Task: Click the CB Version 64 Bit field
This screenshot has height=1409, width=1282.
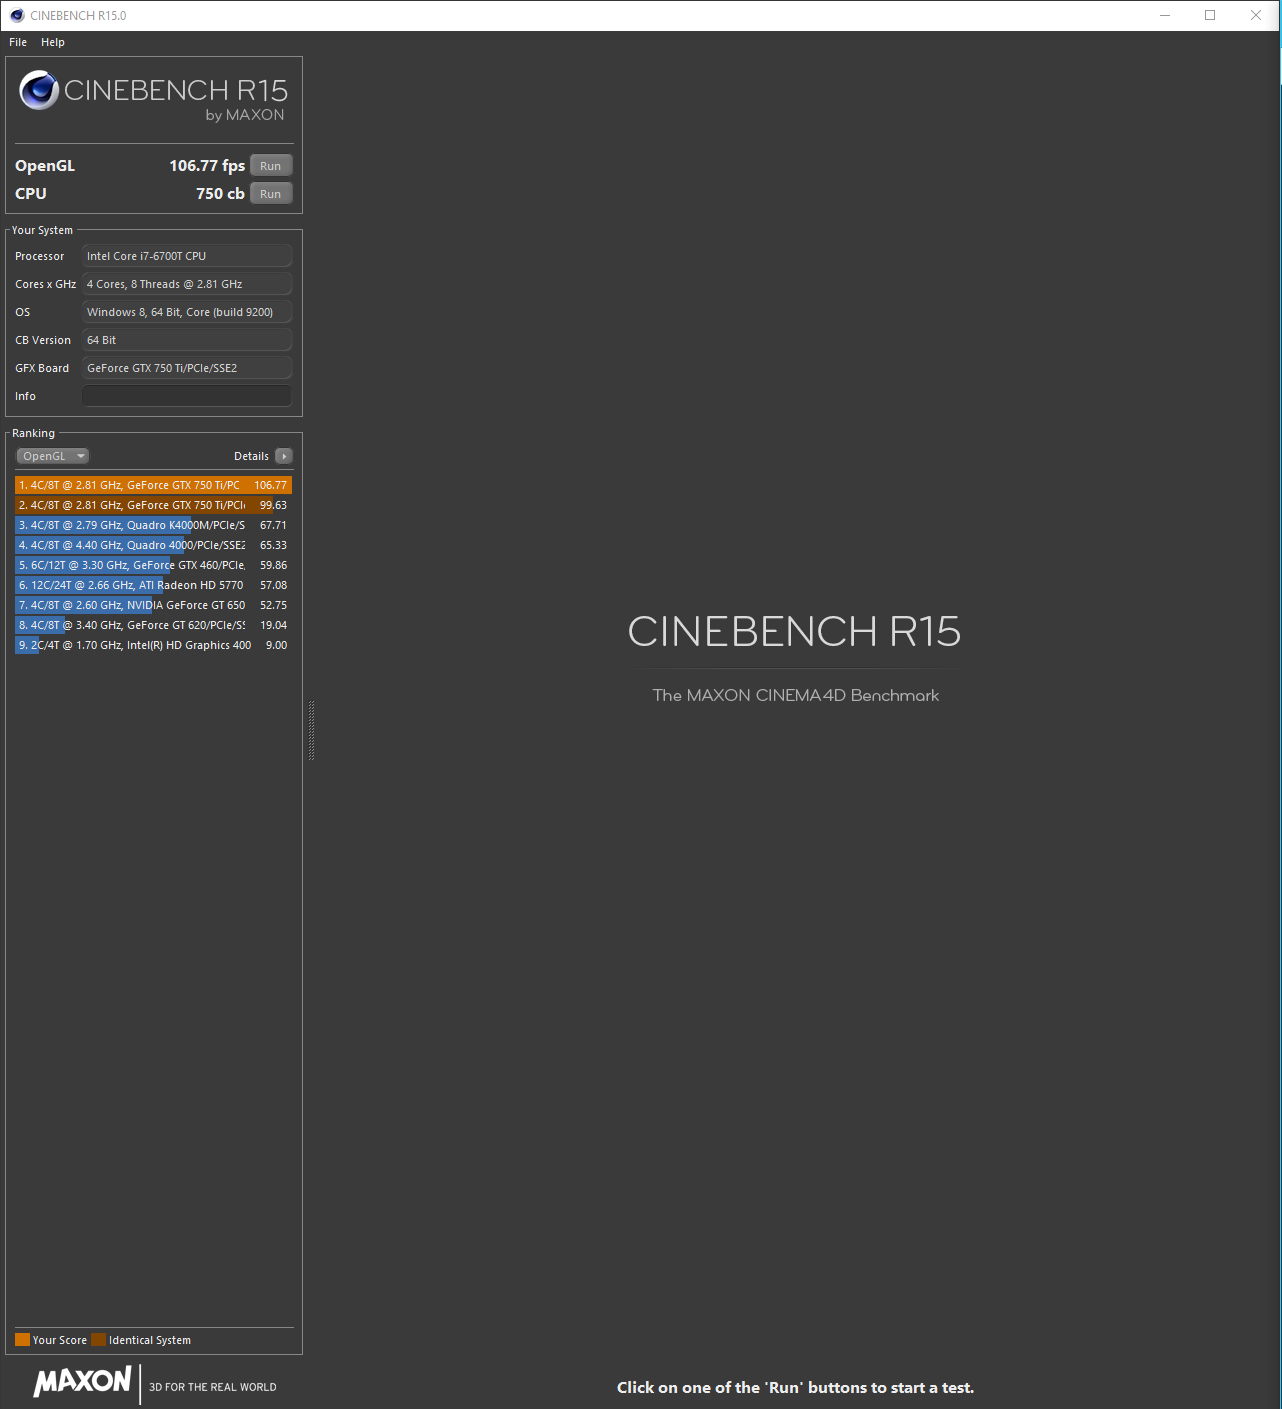Action: pyautogui.click(x=187, y=340)
